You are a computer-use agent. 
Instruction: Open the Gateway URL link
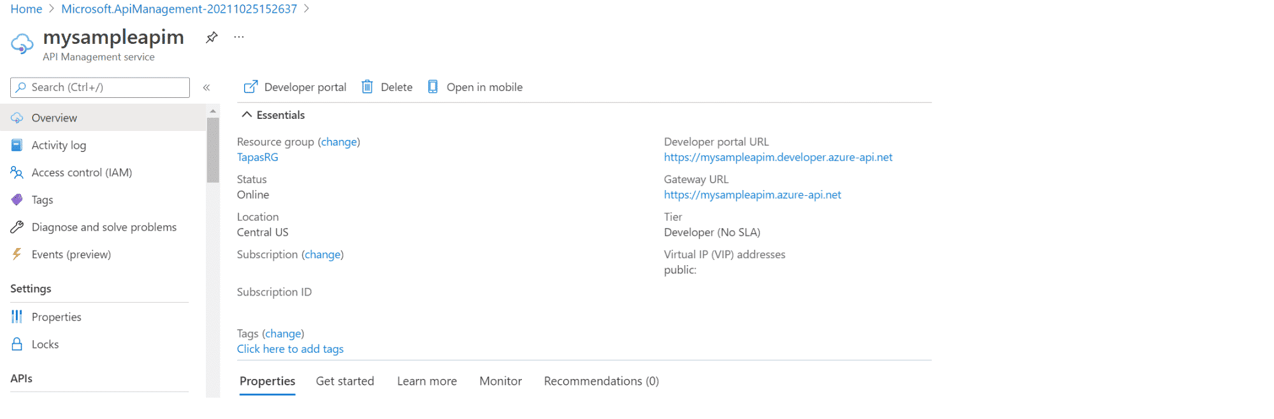752,195
